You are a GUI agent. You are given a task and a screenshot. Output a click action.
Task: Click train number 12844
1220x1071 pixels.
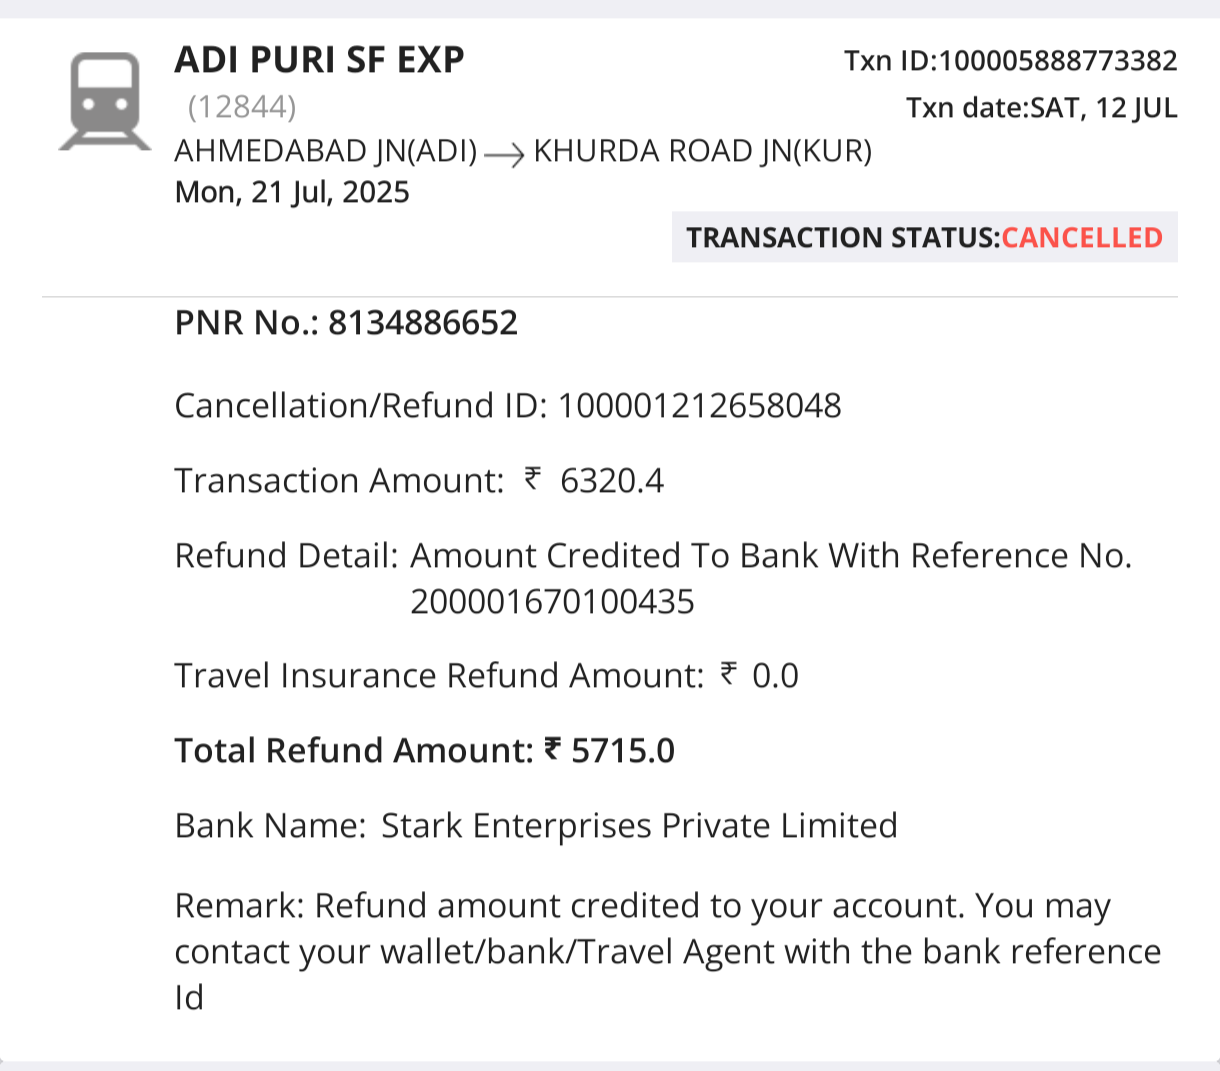click(242, 106)
